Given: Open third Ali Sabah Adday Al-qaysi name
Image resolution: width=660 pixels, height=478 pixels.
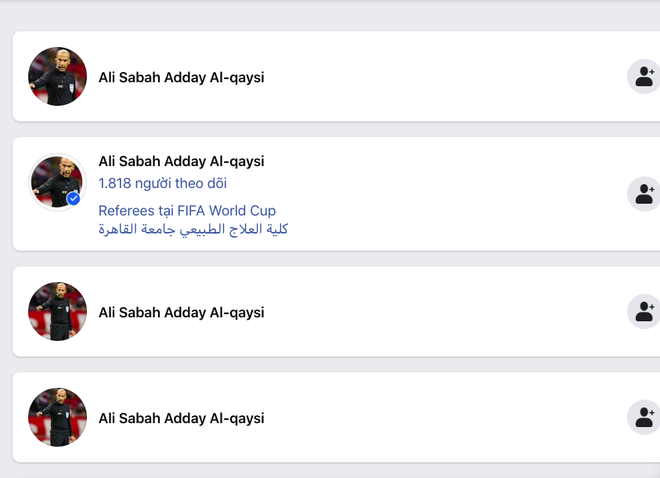Looking at the screenshot, I should (x=181, y=312).
